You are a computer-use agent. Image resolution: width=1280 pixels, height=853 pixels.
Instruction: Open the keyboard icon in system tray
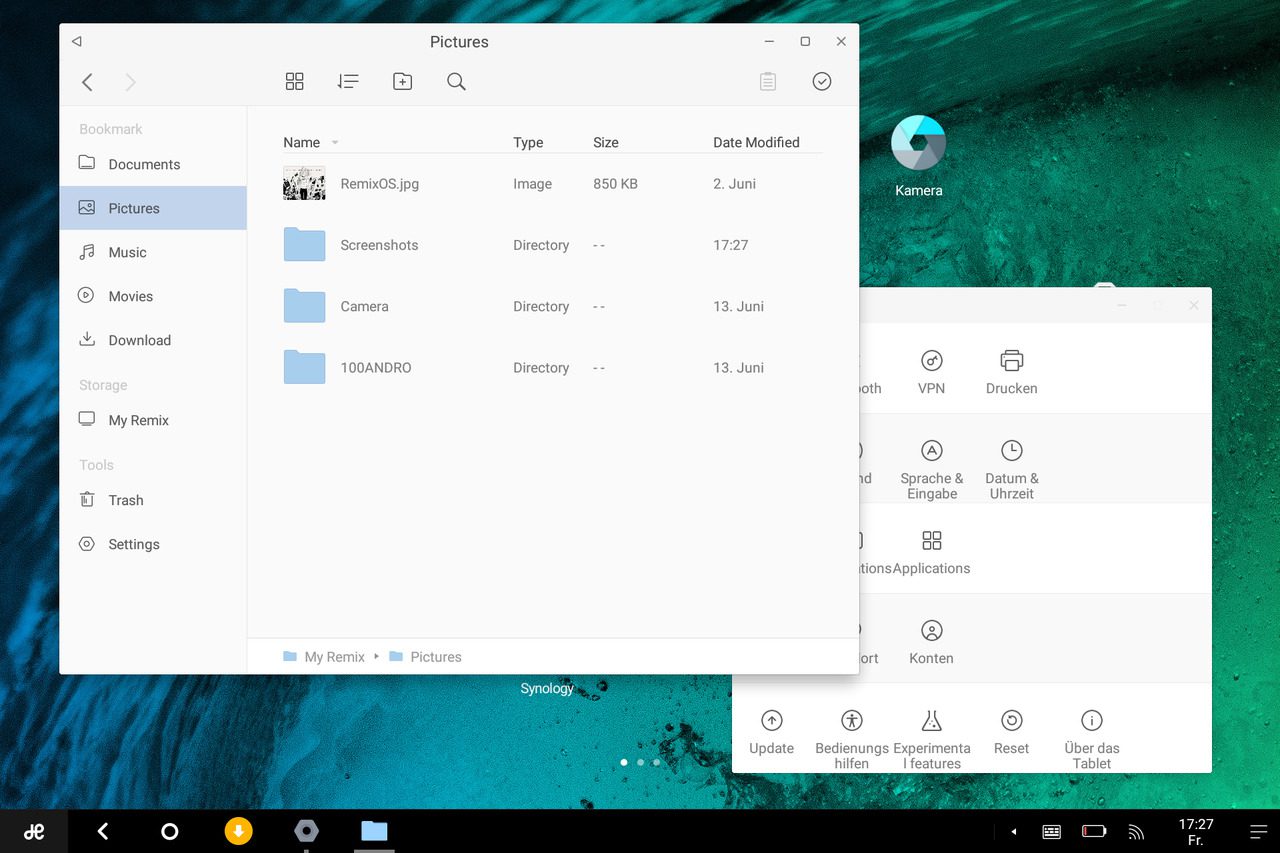(x=1051, y=831)
